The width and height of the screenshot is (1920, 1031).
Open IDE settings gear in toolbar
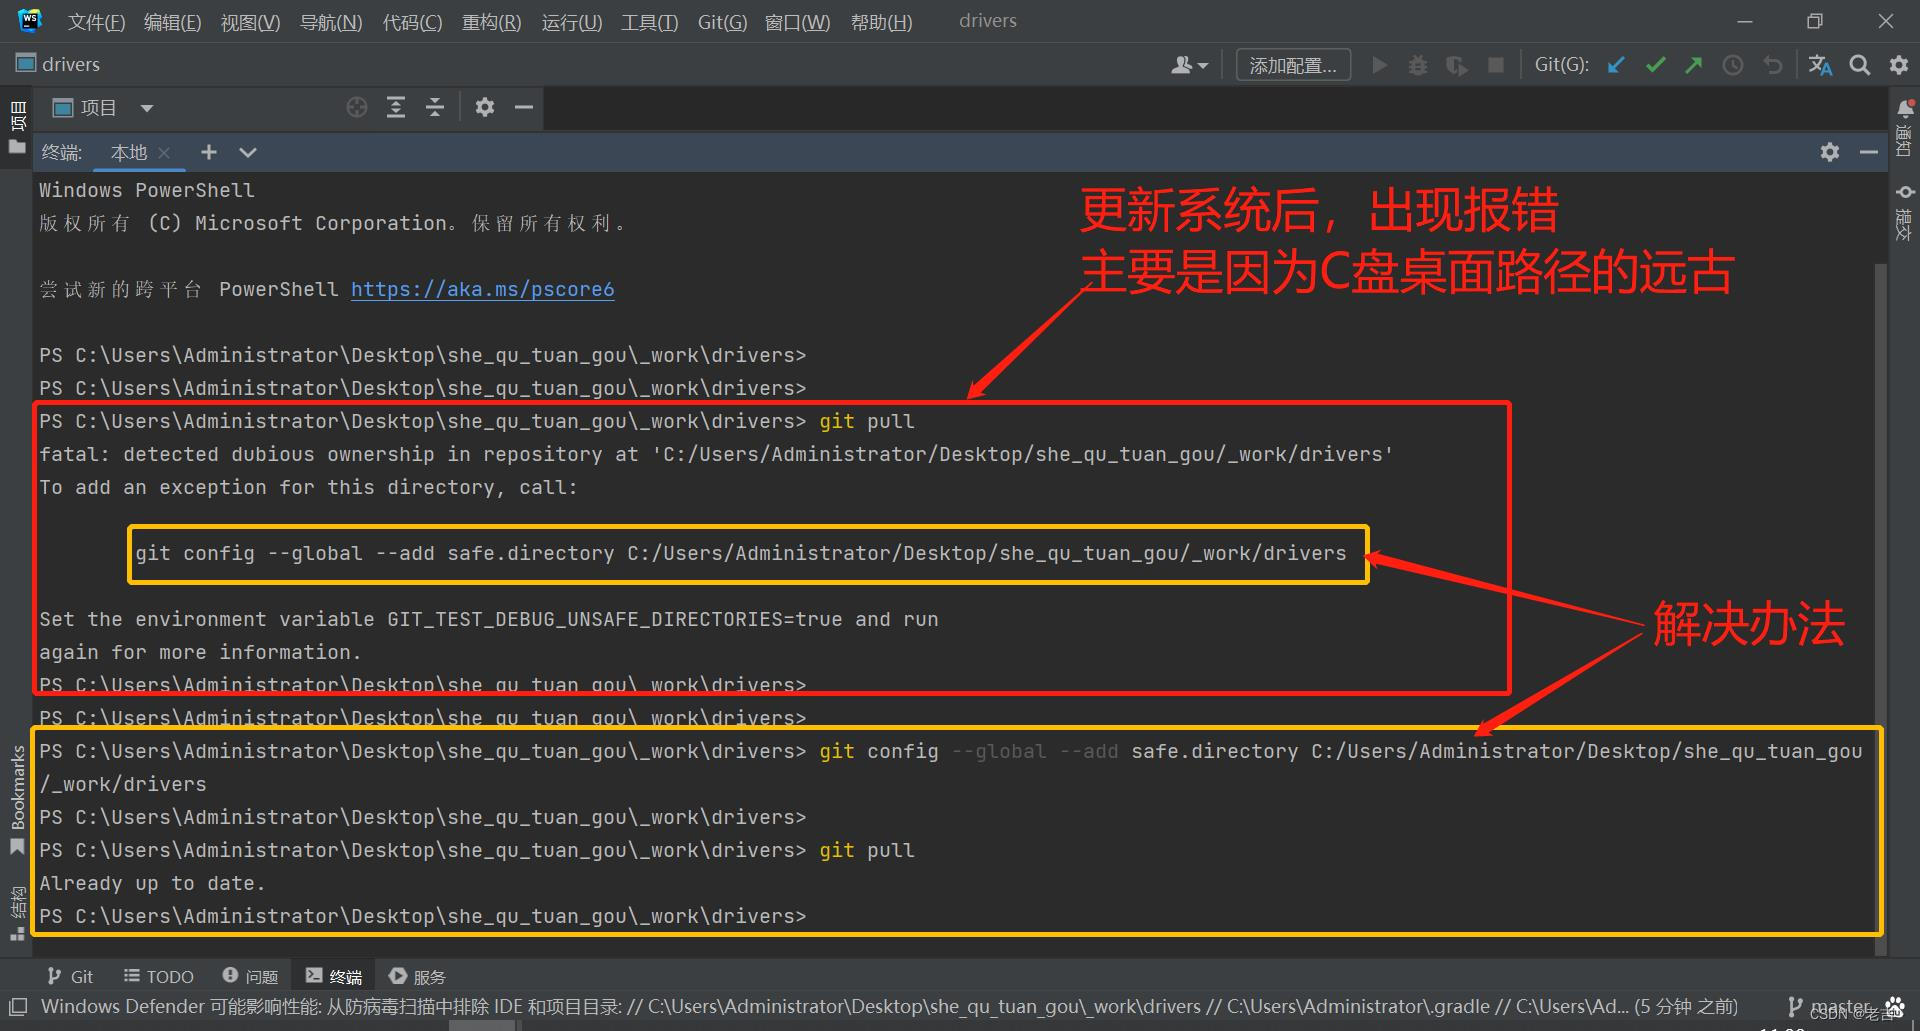tap(1899, 65)
